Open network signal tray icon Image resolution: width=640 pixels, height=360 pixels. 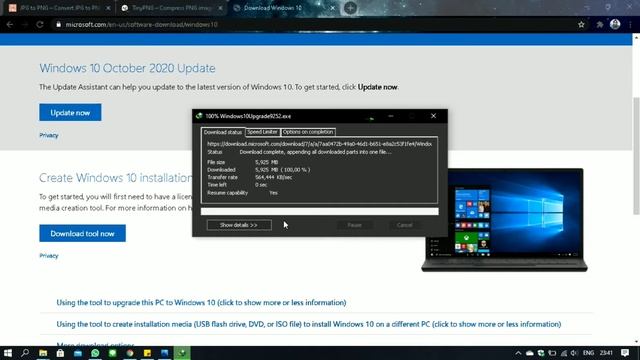tap(564, 353)
